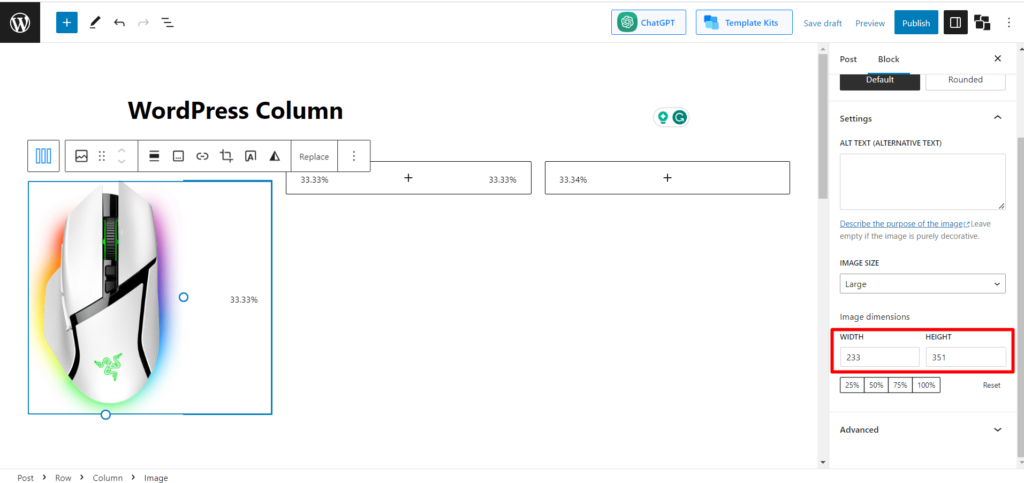Add text over image
This screenshot has height=483, width=1024.
251,156
